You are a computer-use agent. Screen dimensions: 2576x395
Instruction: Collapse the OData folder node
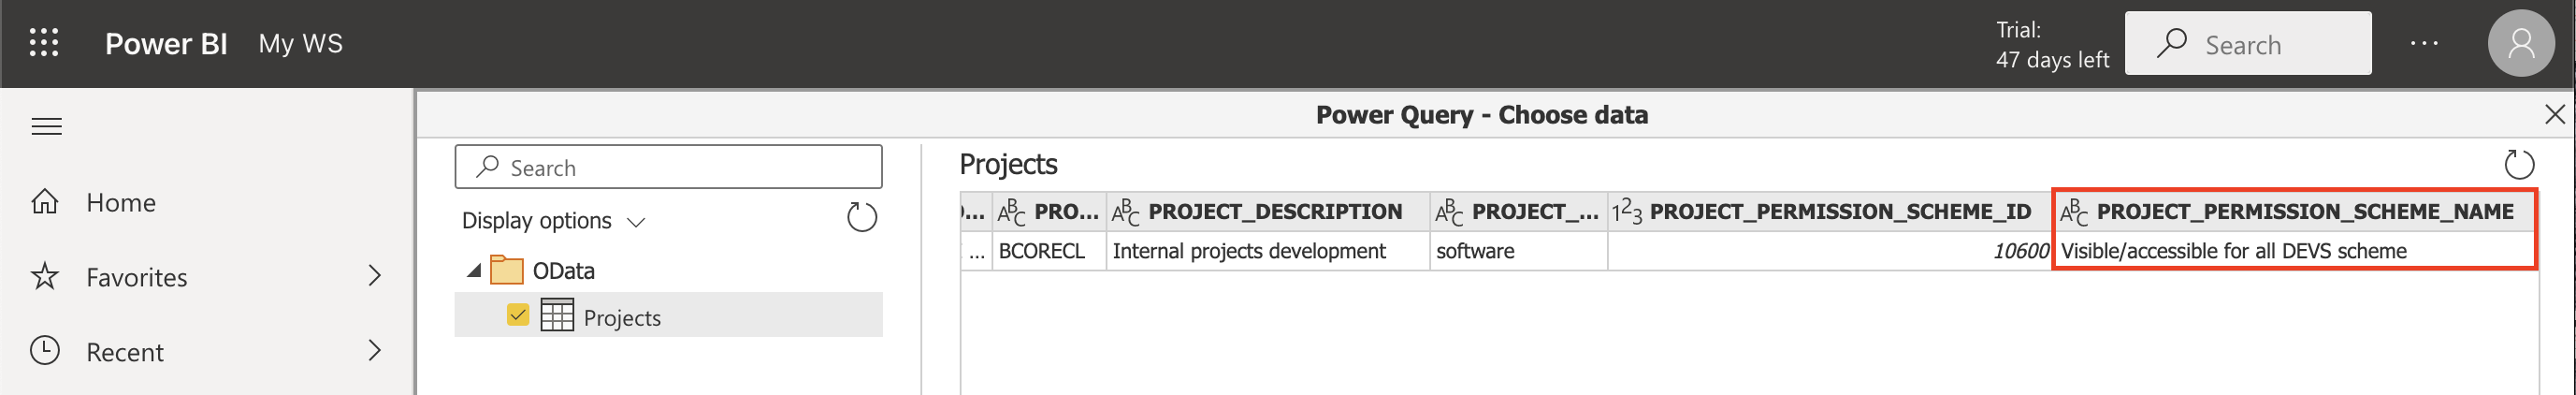click(x=474, y=270)
